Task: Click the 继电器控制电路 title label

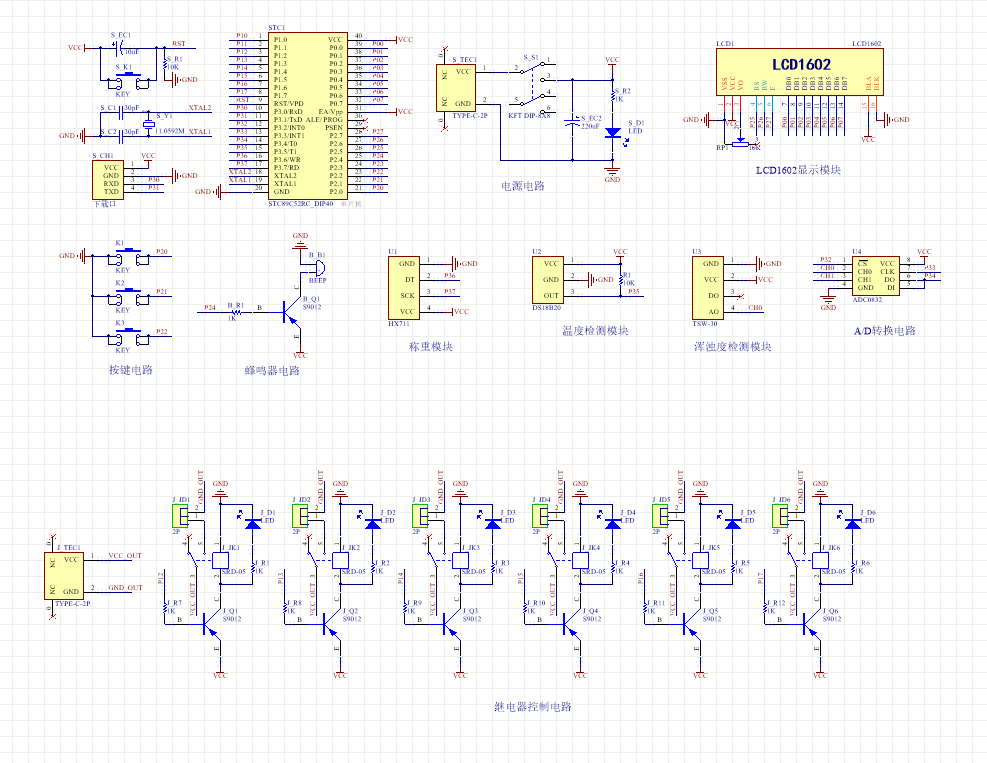Action: click(532, 707)
